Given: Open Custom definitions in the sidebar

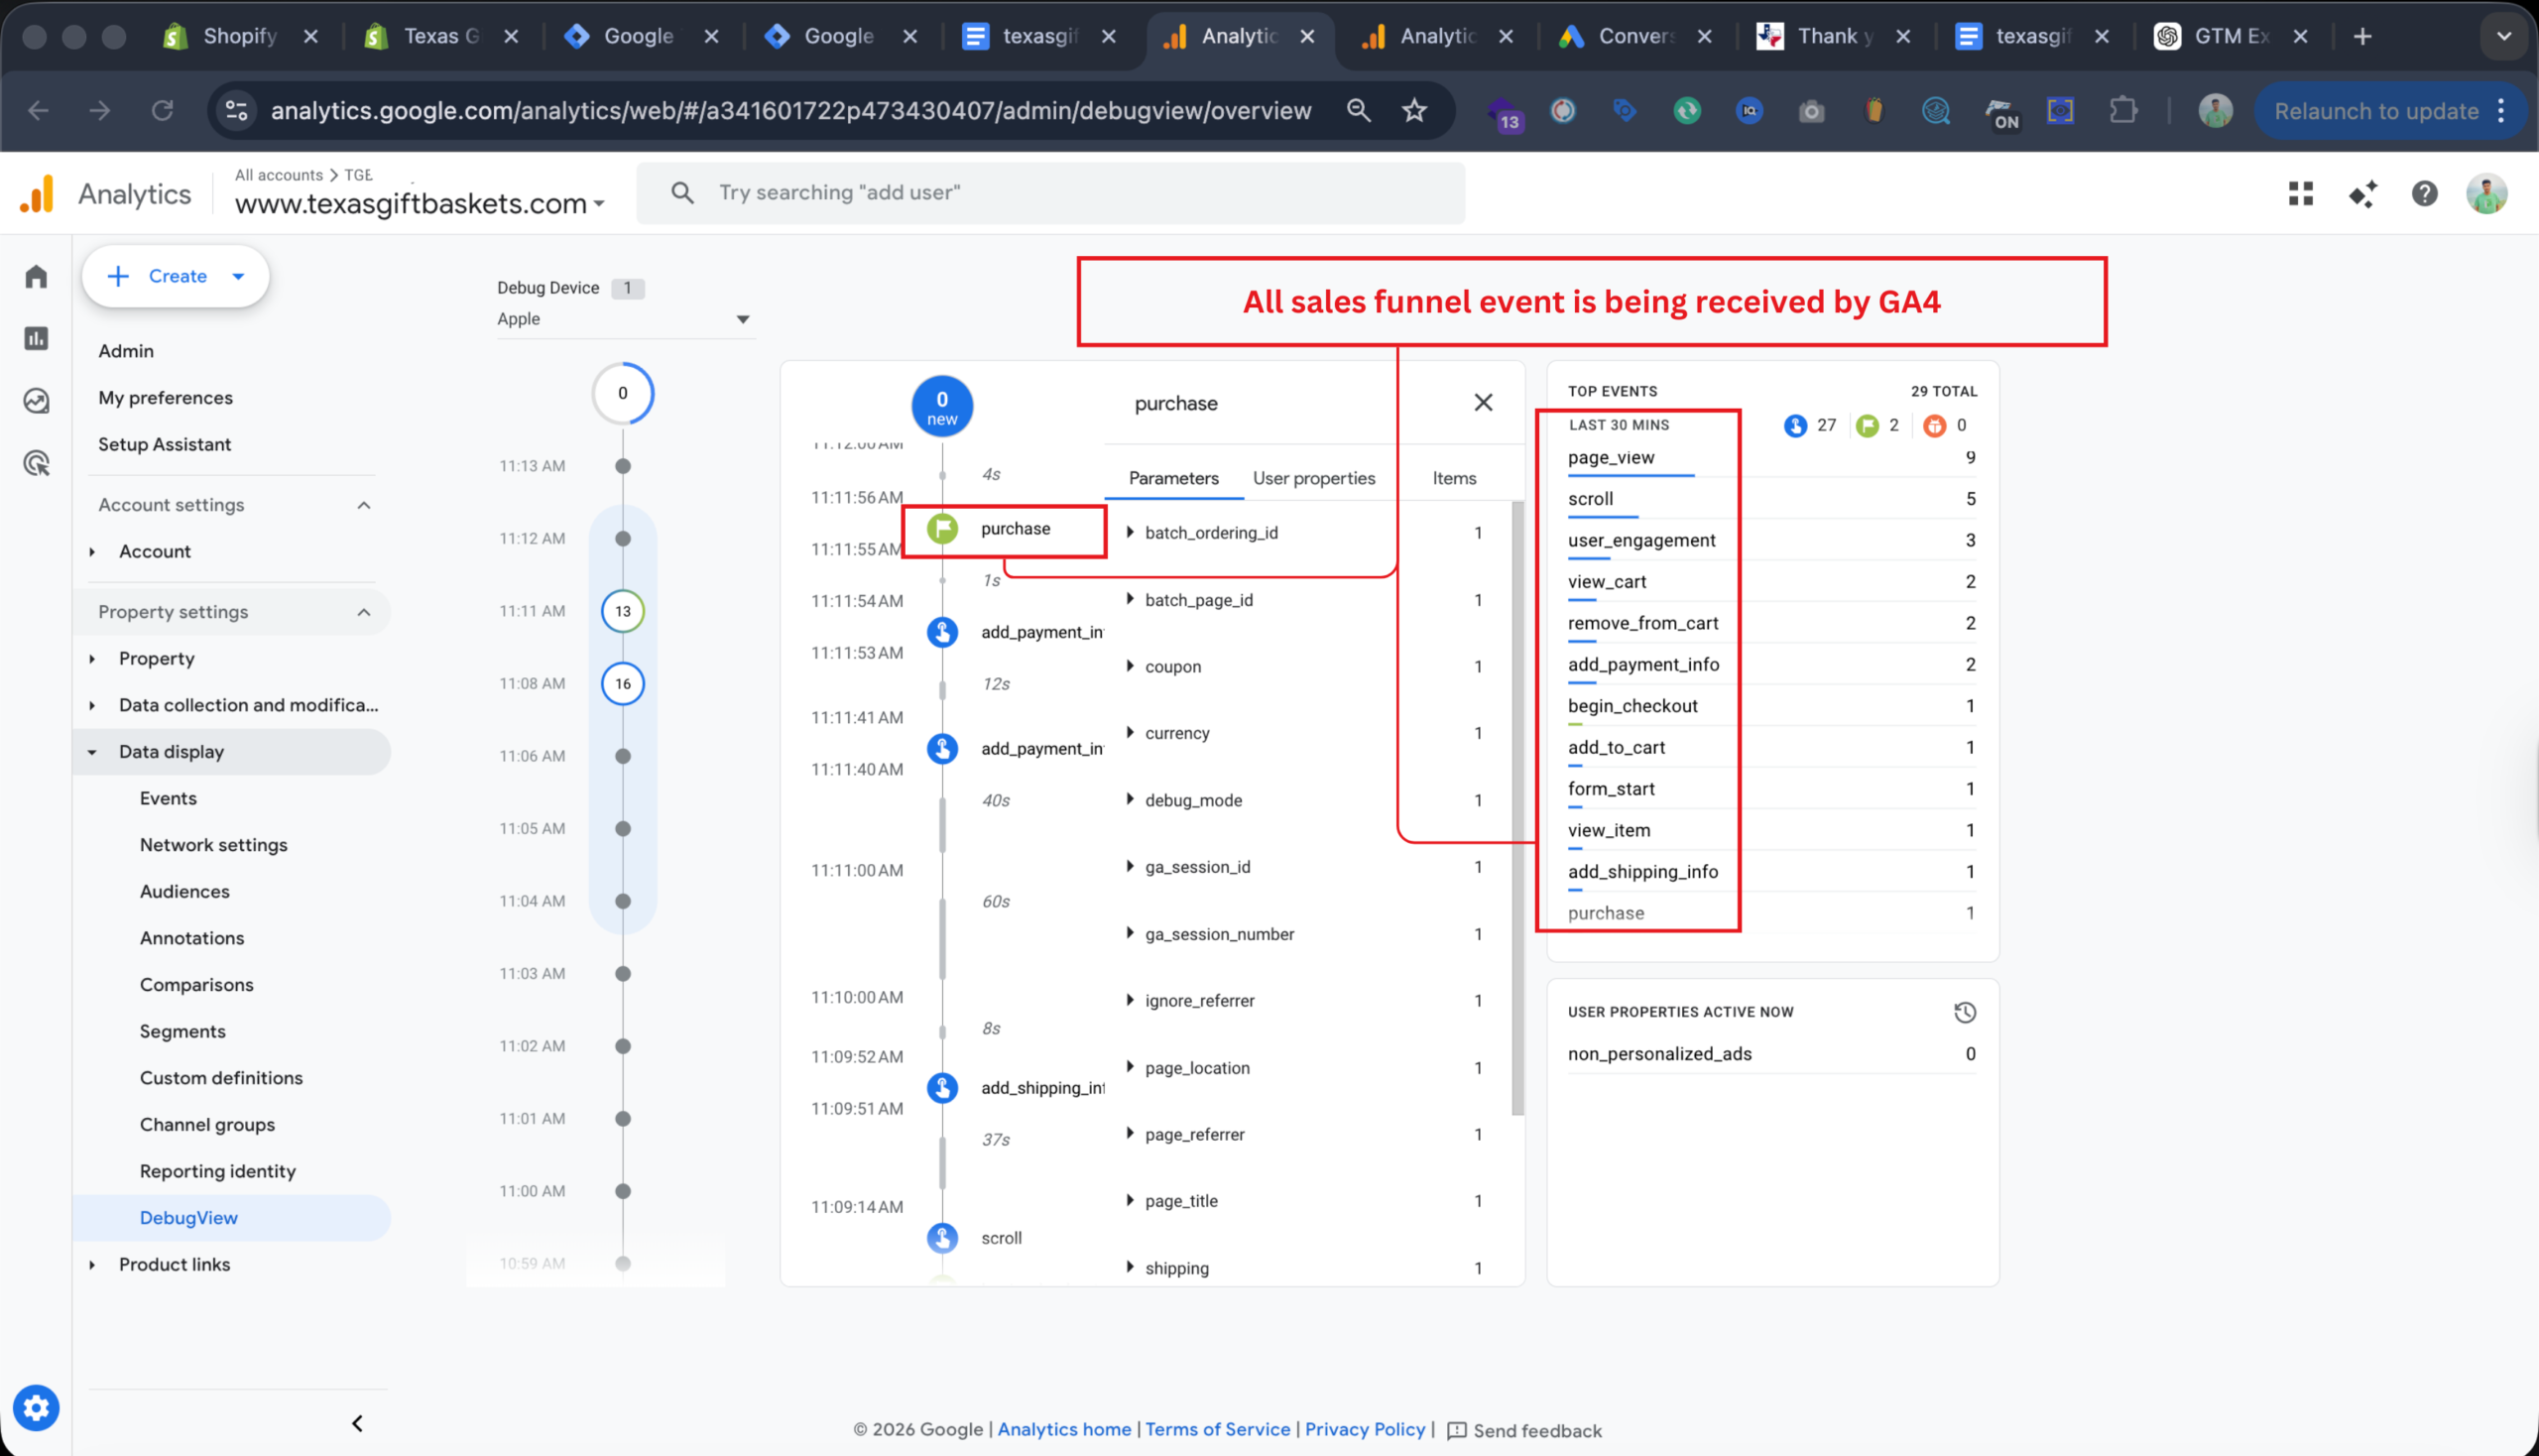Looking at the screenshot, I should 221,1078.
